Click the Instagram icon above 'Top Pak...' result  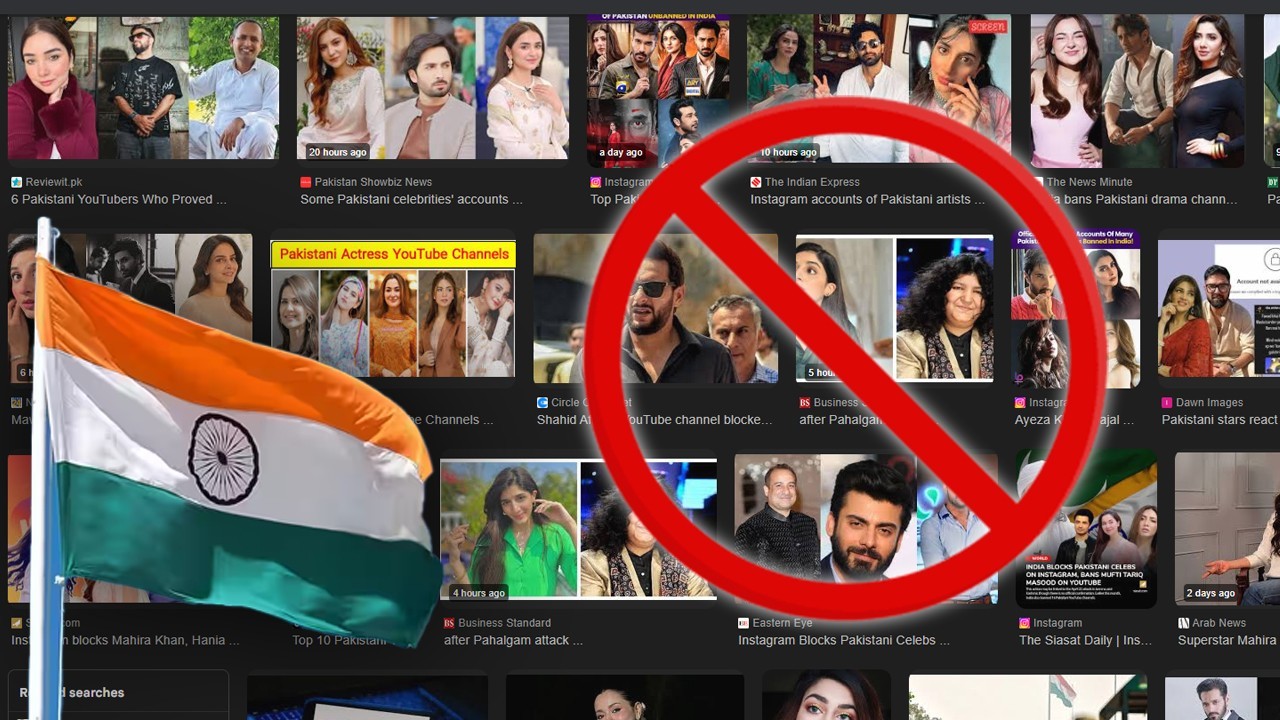tap(596, 182)
